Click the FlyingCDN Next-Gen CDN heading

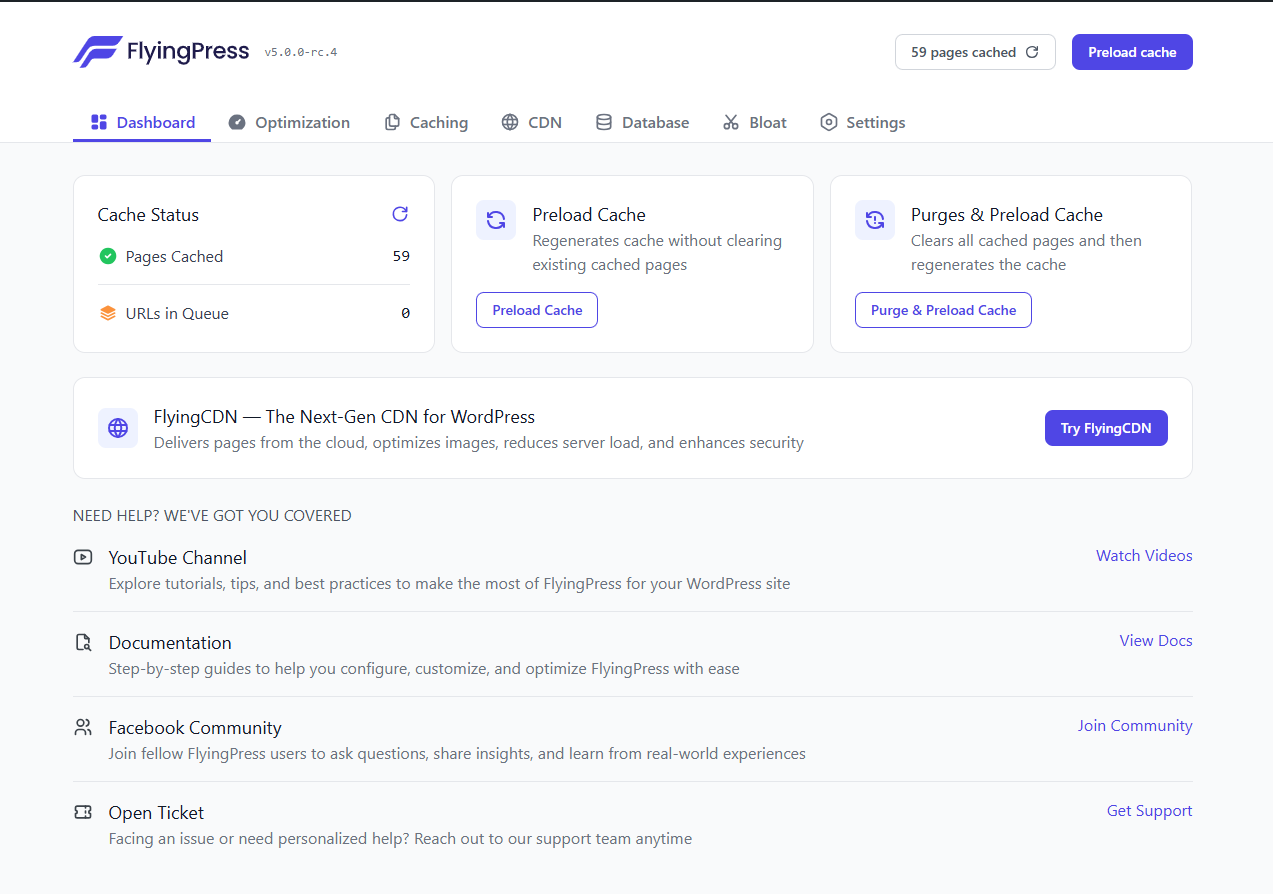[x=344, y=417]
